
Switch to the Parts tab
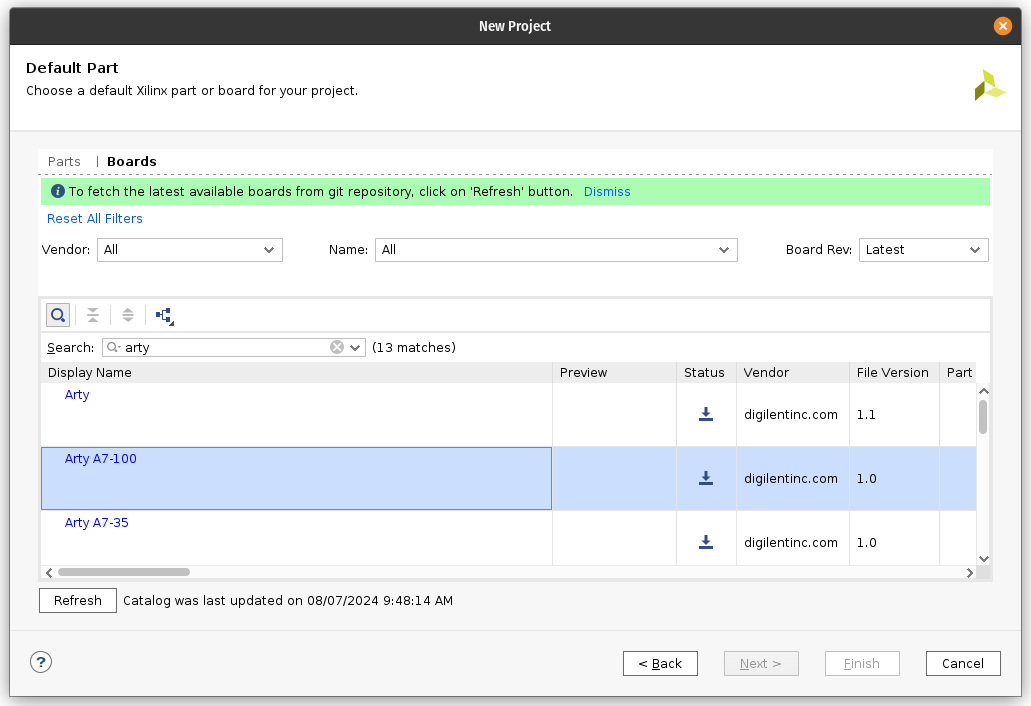coord(64,162)
